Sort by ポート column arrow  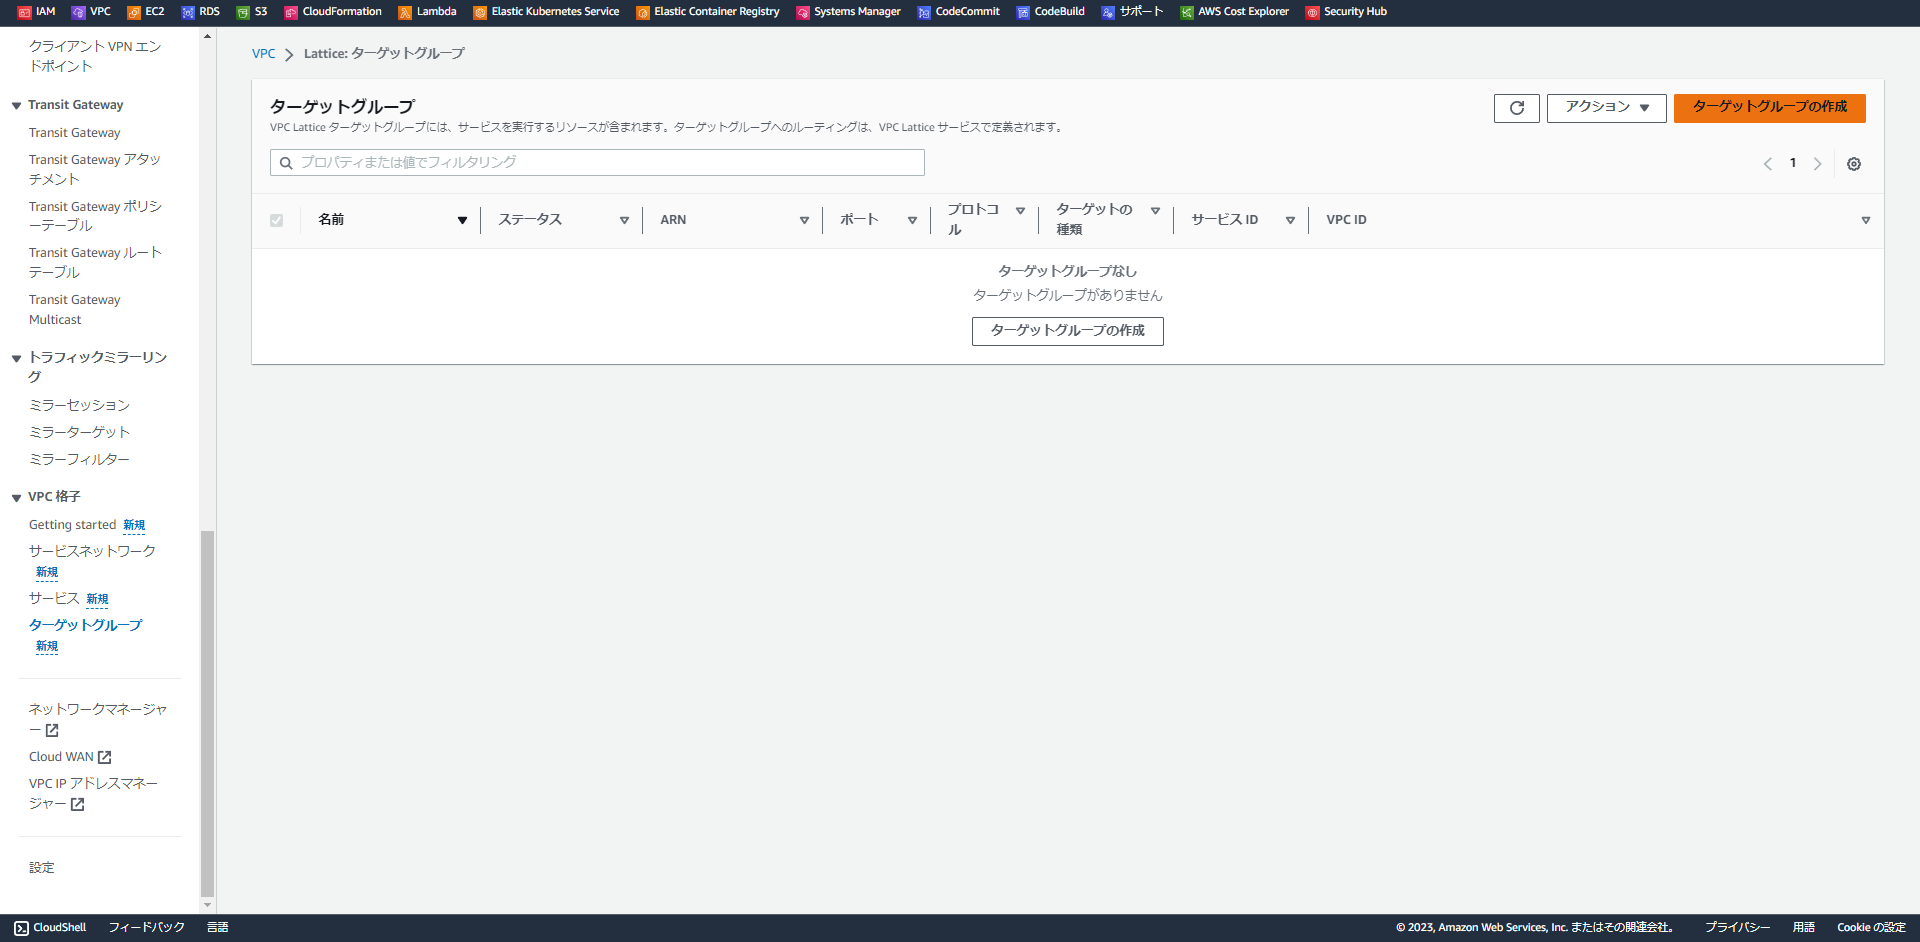click(912, 220)
